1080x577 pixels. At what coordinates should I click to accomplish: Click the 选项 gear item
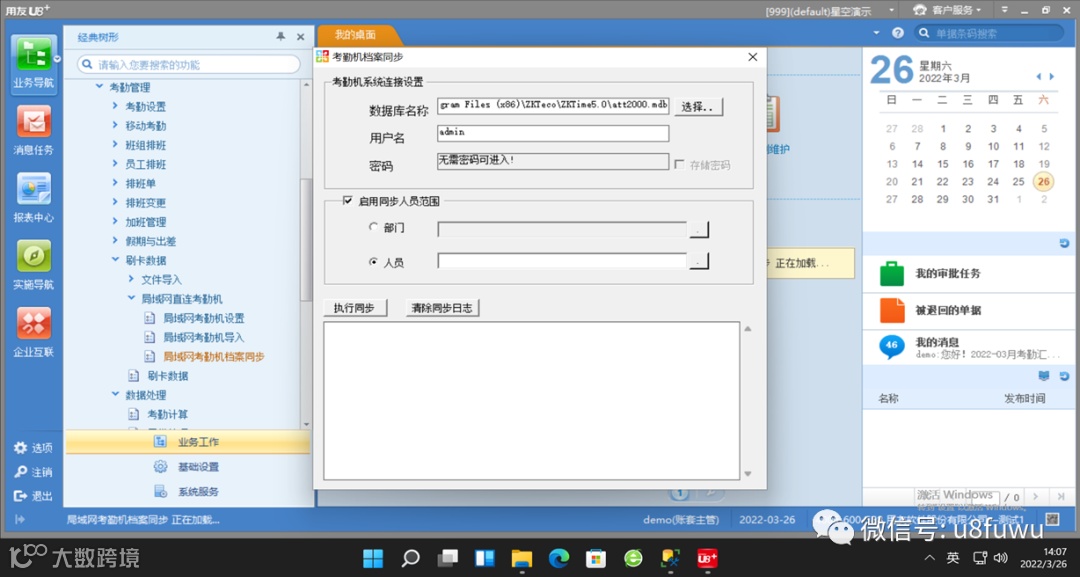(x=33, y=448)
